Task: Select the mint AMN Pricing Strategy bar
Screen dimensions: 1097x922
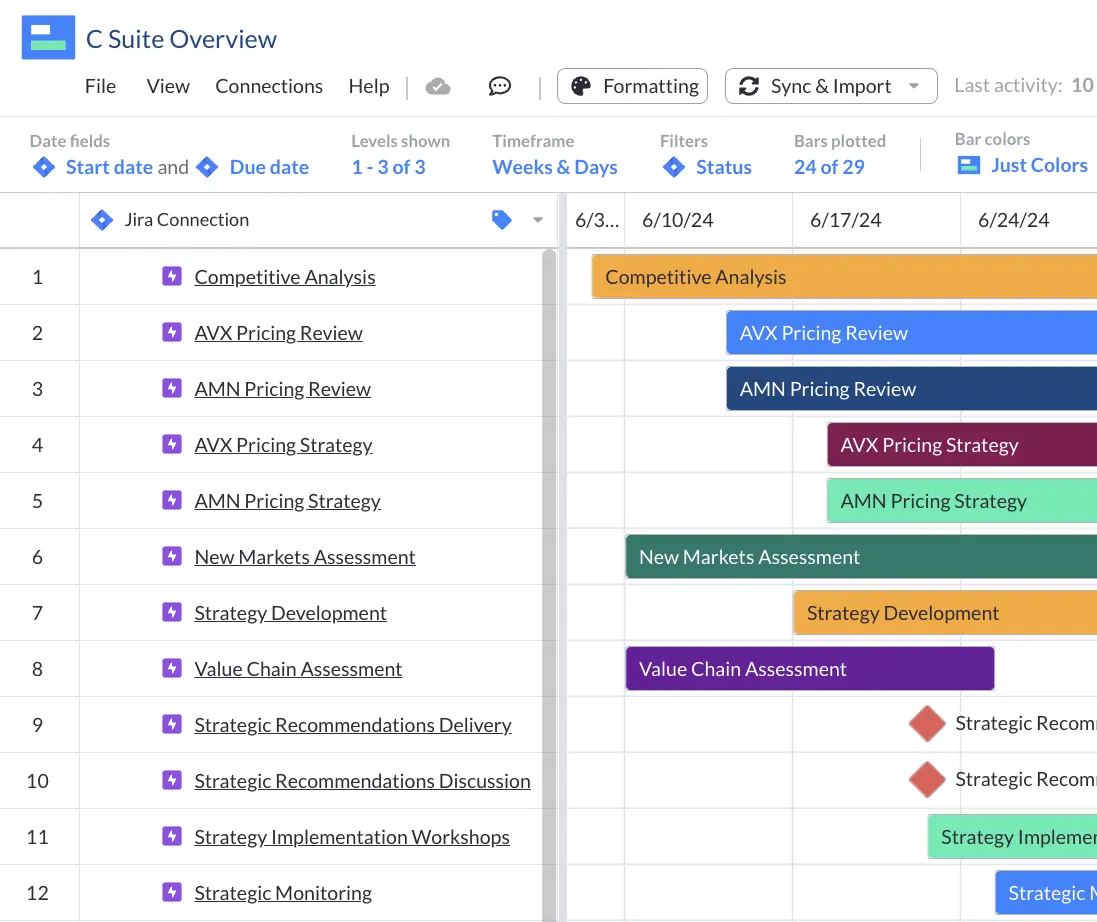Action: [962, 500]
